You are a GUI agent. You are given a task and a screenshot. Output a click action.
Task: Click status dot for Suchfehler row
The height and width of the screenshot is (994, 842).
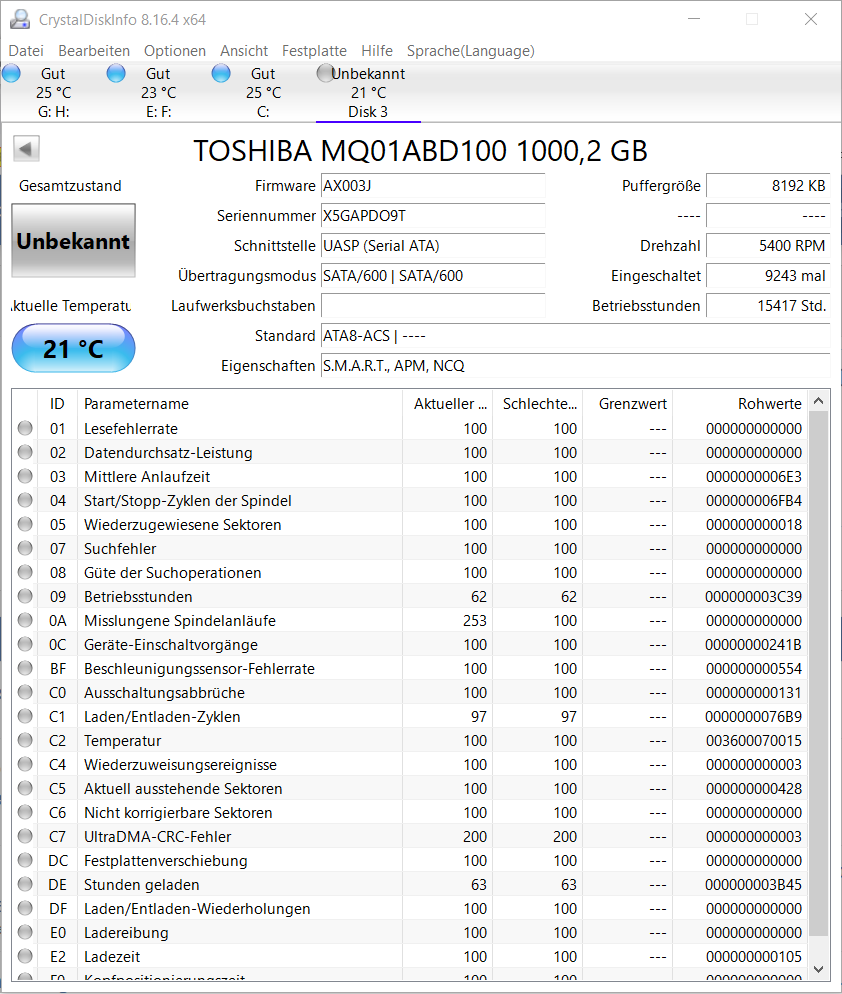25,548
